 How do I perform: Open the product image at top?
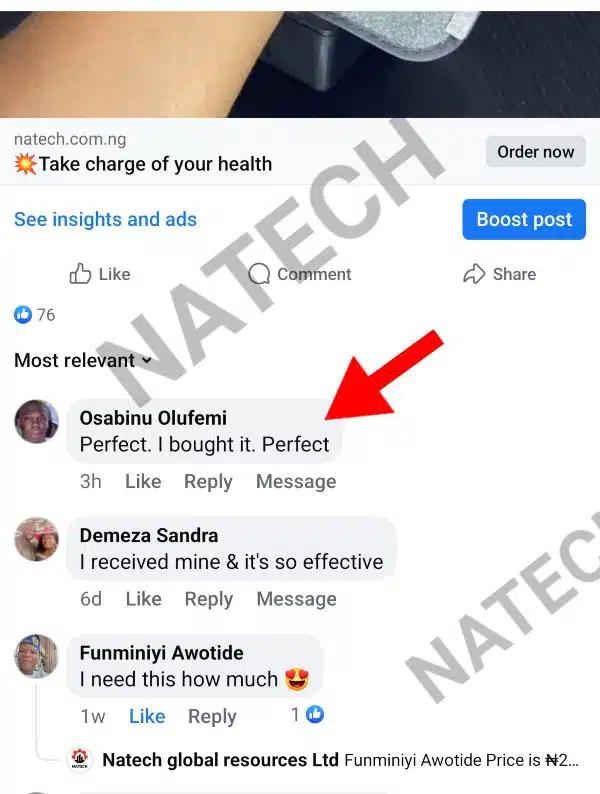point(300,64)
